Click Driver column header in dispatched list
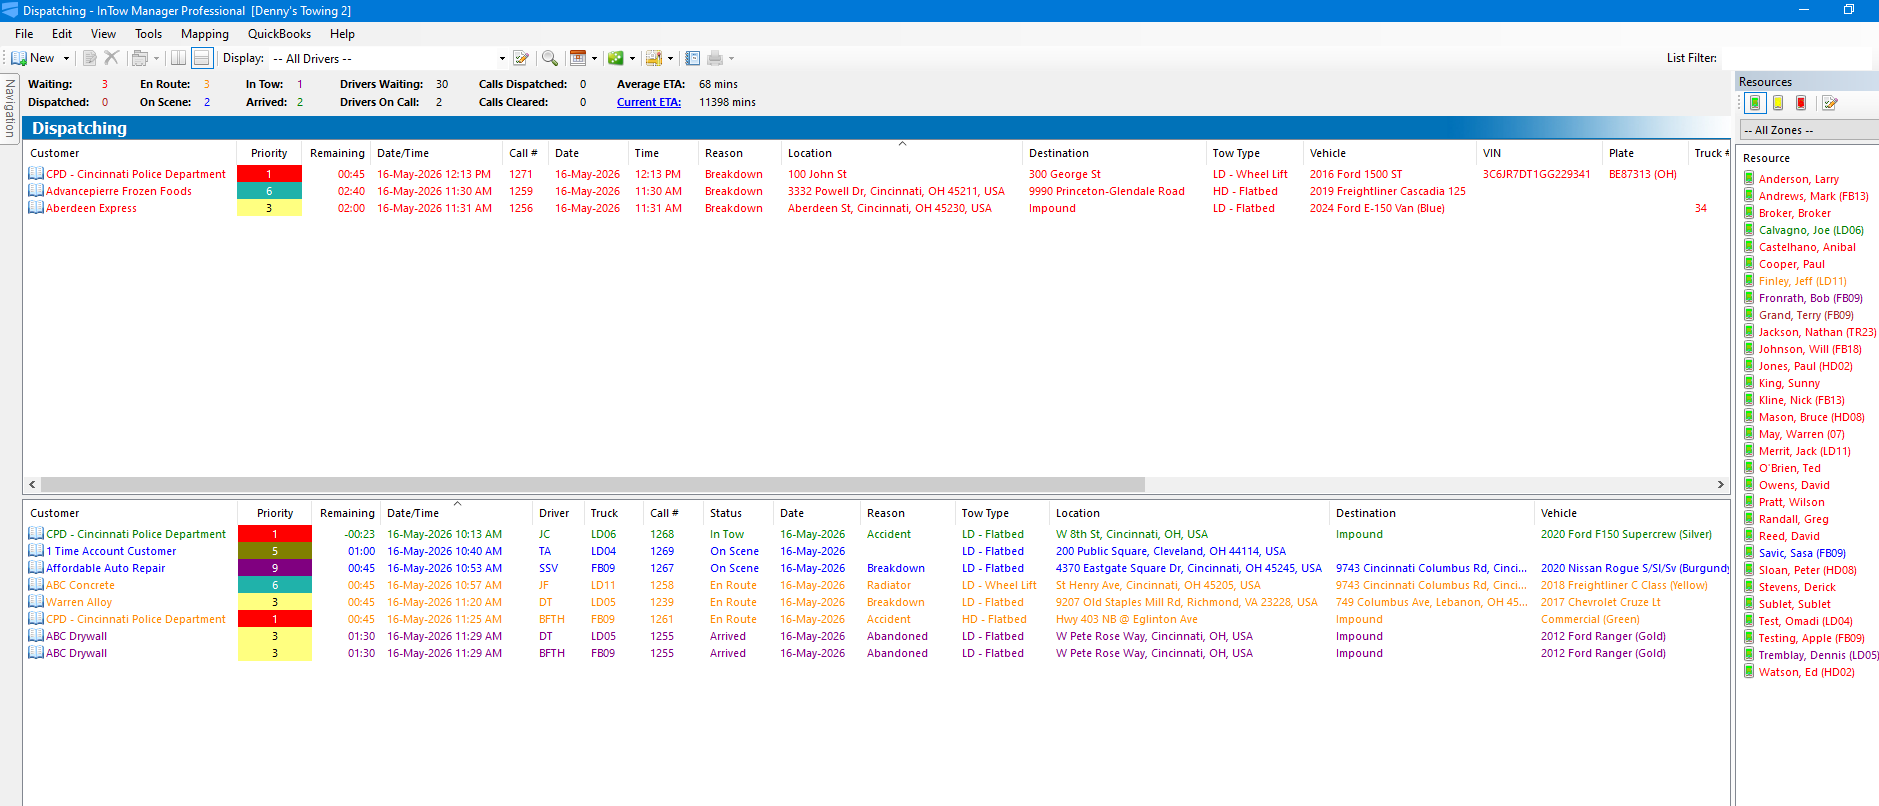Screen dimensions: 1879x806 [558, 513]
